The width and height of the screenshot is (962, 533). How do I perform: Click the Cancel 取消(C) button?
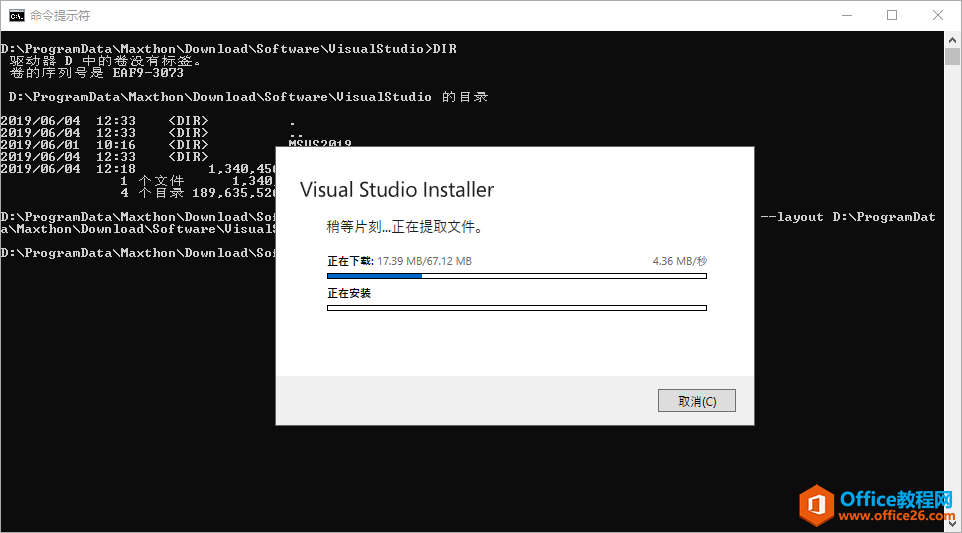[696, 401]
